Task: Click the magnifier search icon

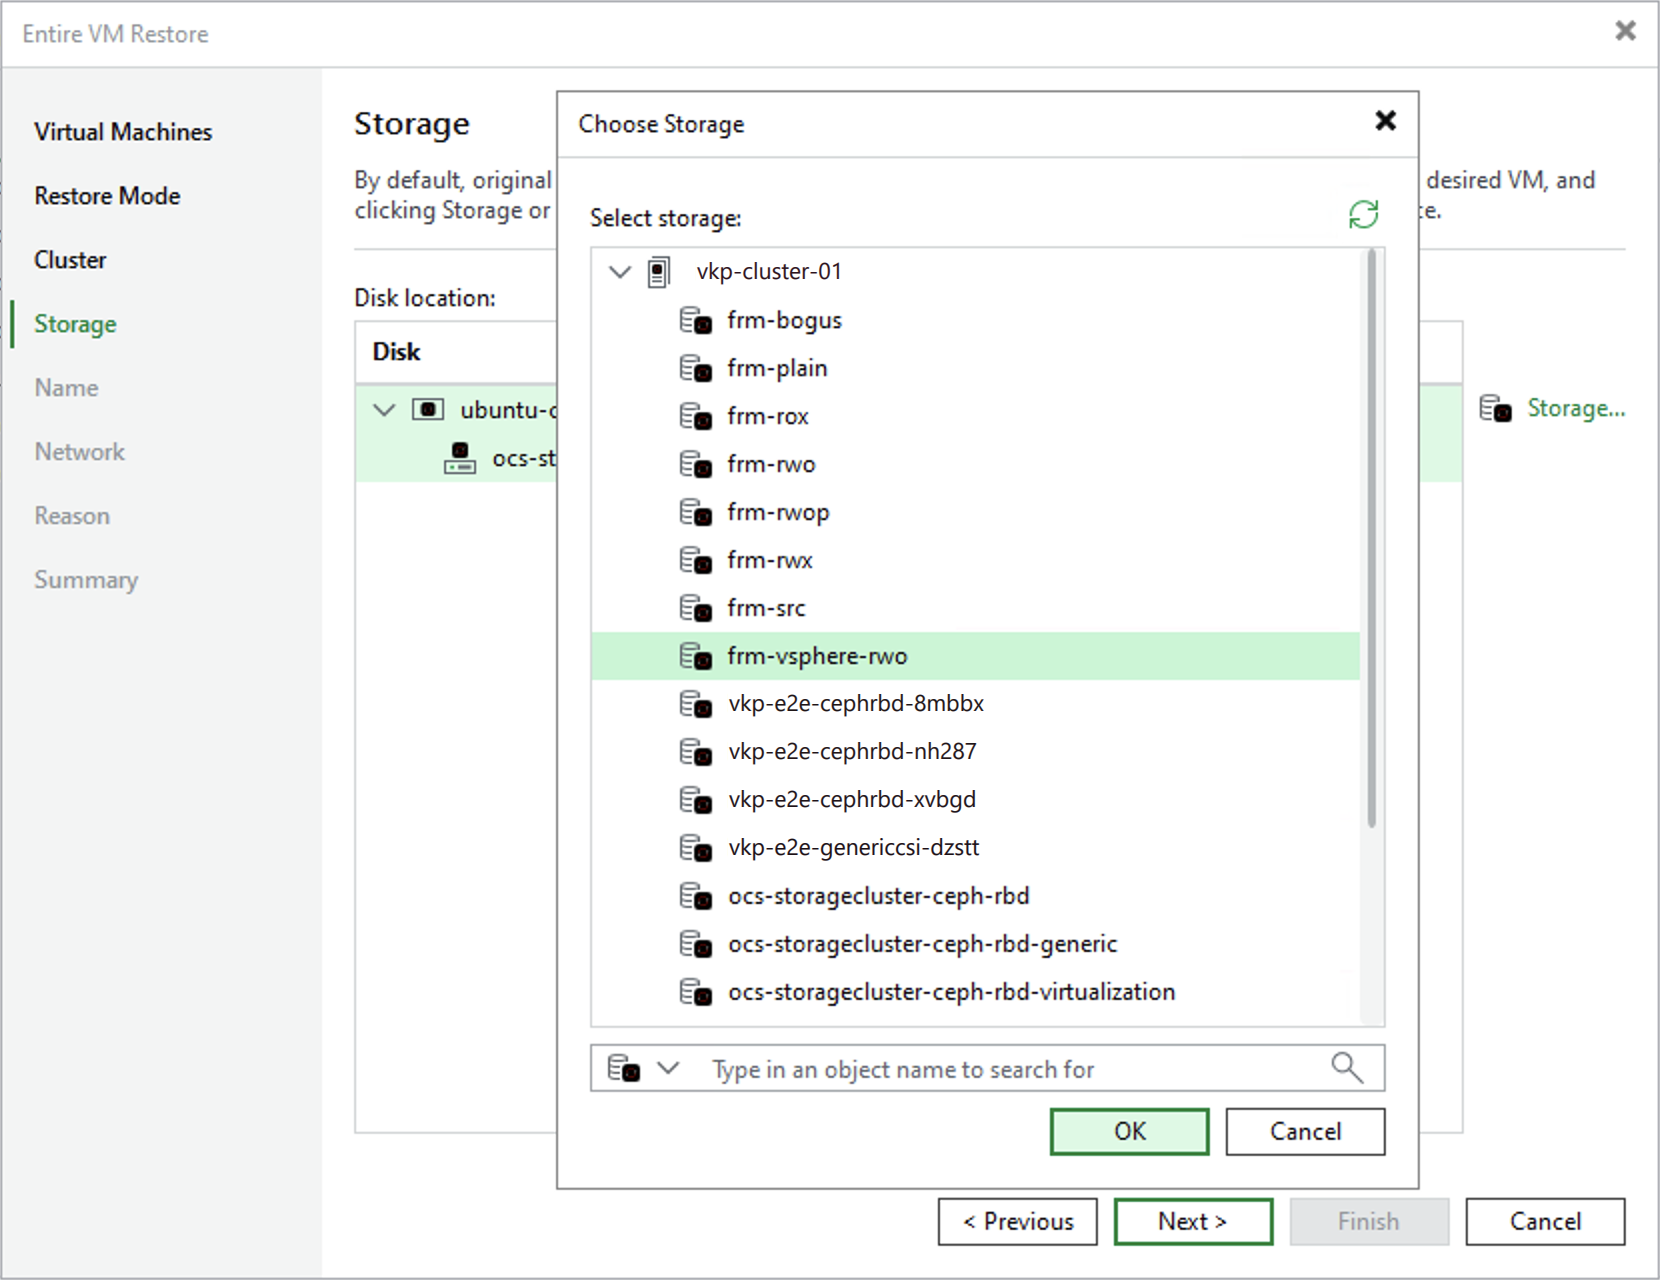Action: pyautogui.click(x=1347, y=1068)
